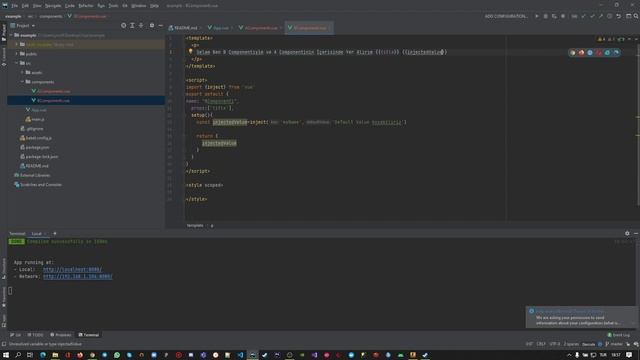Expand the node_modules folder
This screenshot has height=360, width=640.
coord(17,44)
